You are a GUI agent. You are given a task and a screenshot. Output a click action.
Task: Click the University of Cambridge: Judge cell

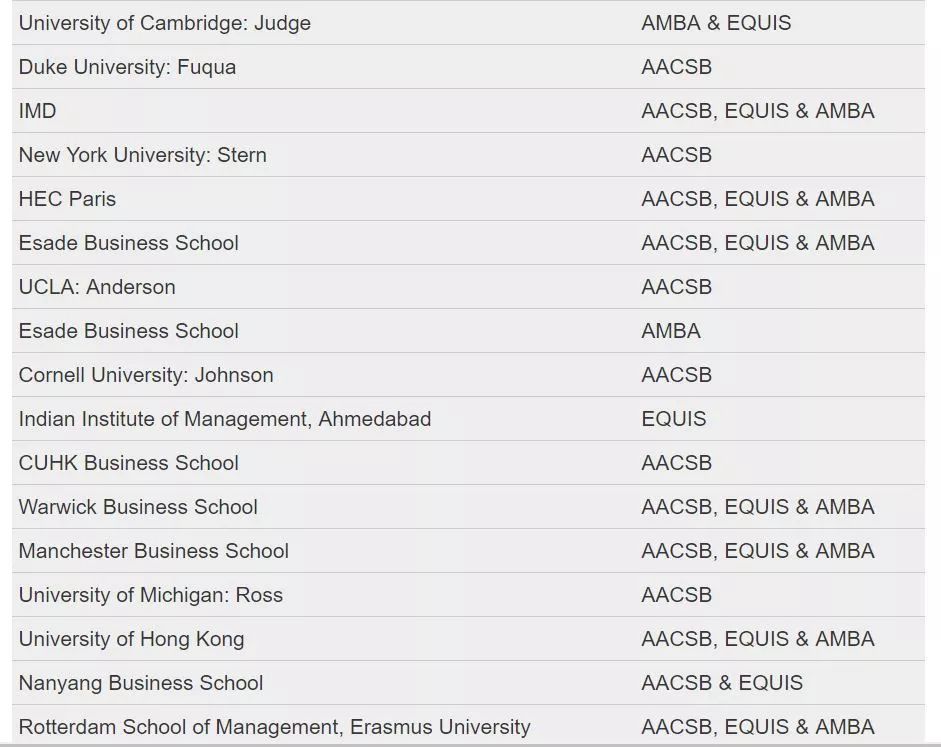165,23
